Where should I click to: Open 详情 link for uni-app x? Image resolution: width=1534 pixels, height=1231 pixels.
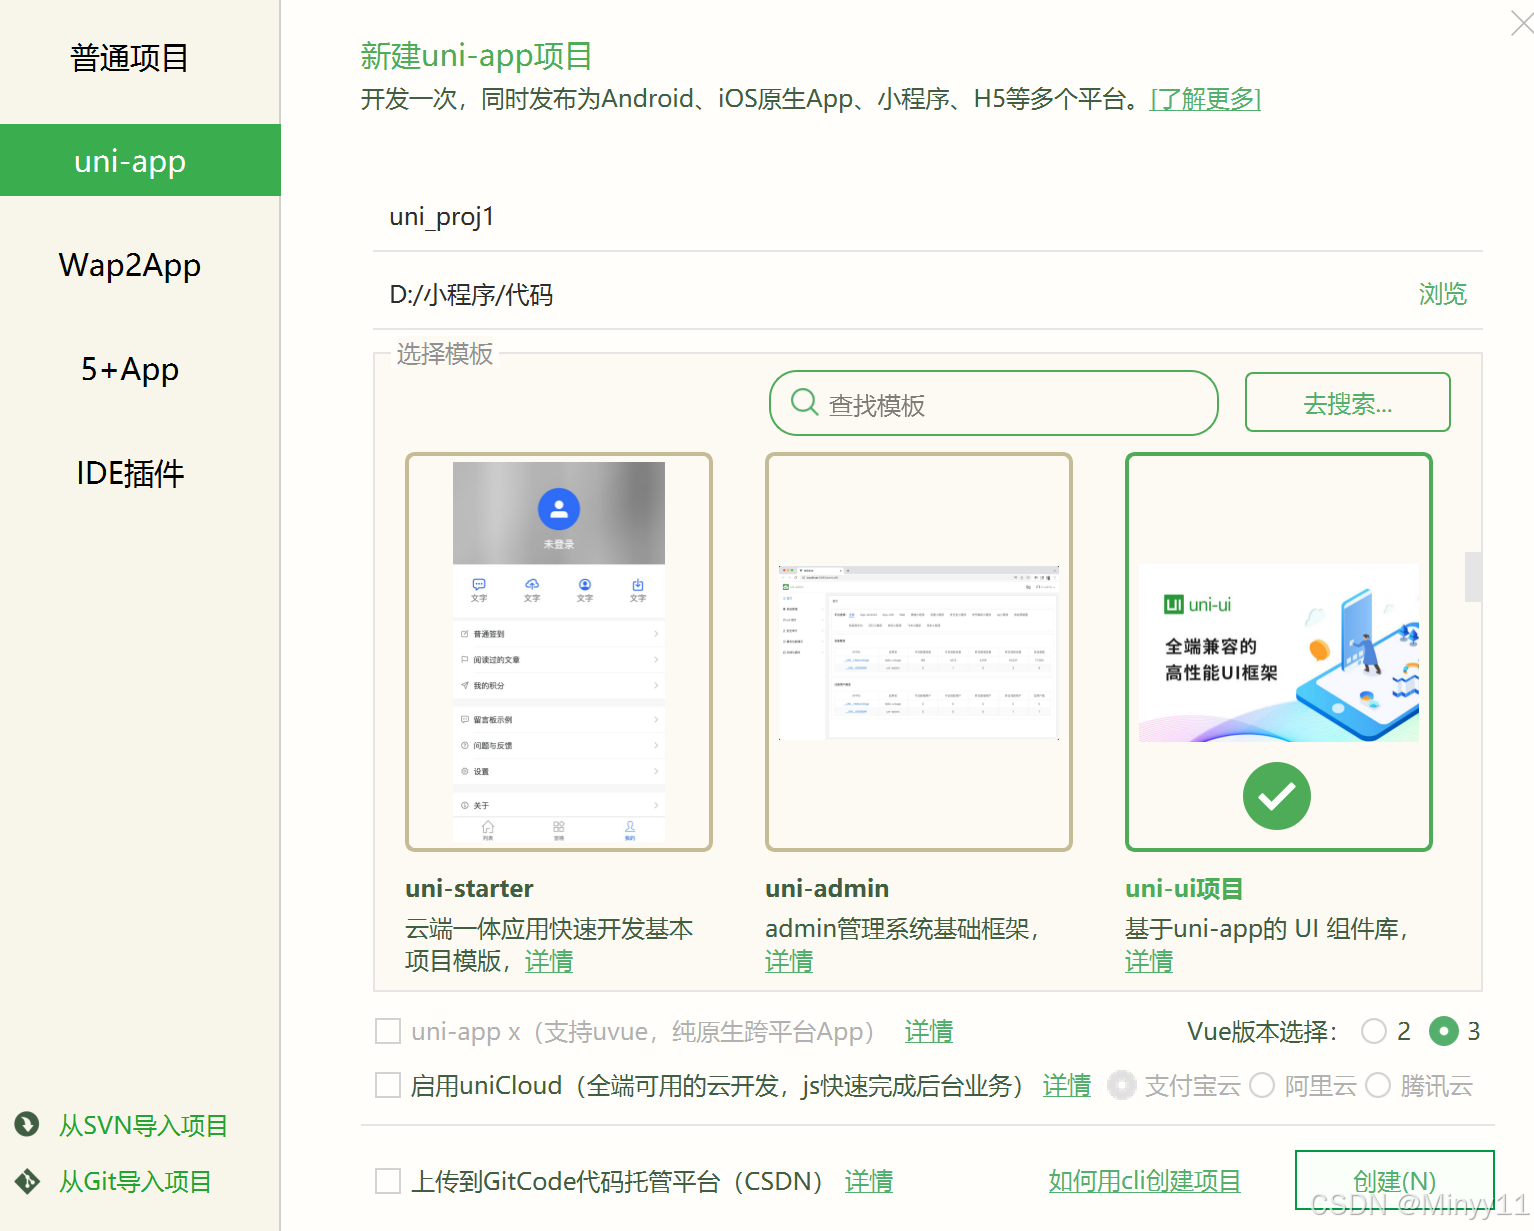(x=929, y=1031)
